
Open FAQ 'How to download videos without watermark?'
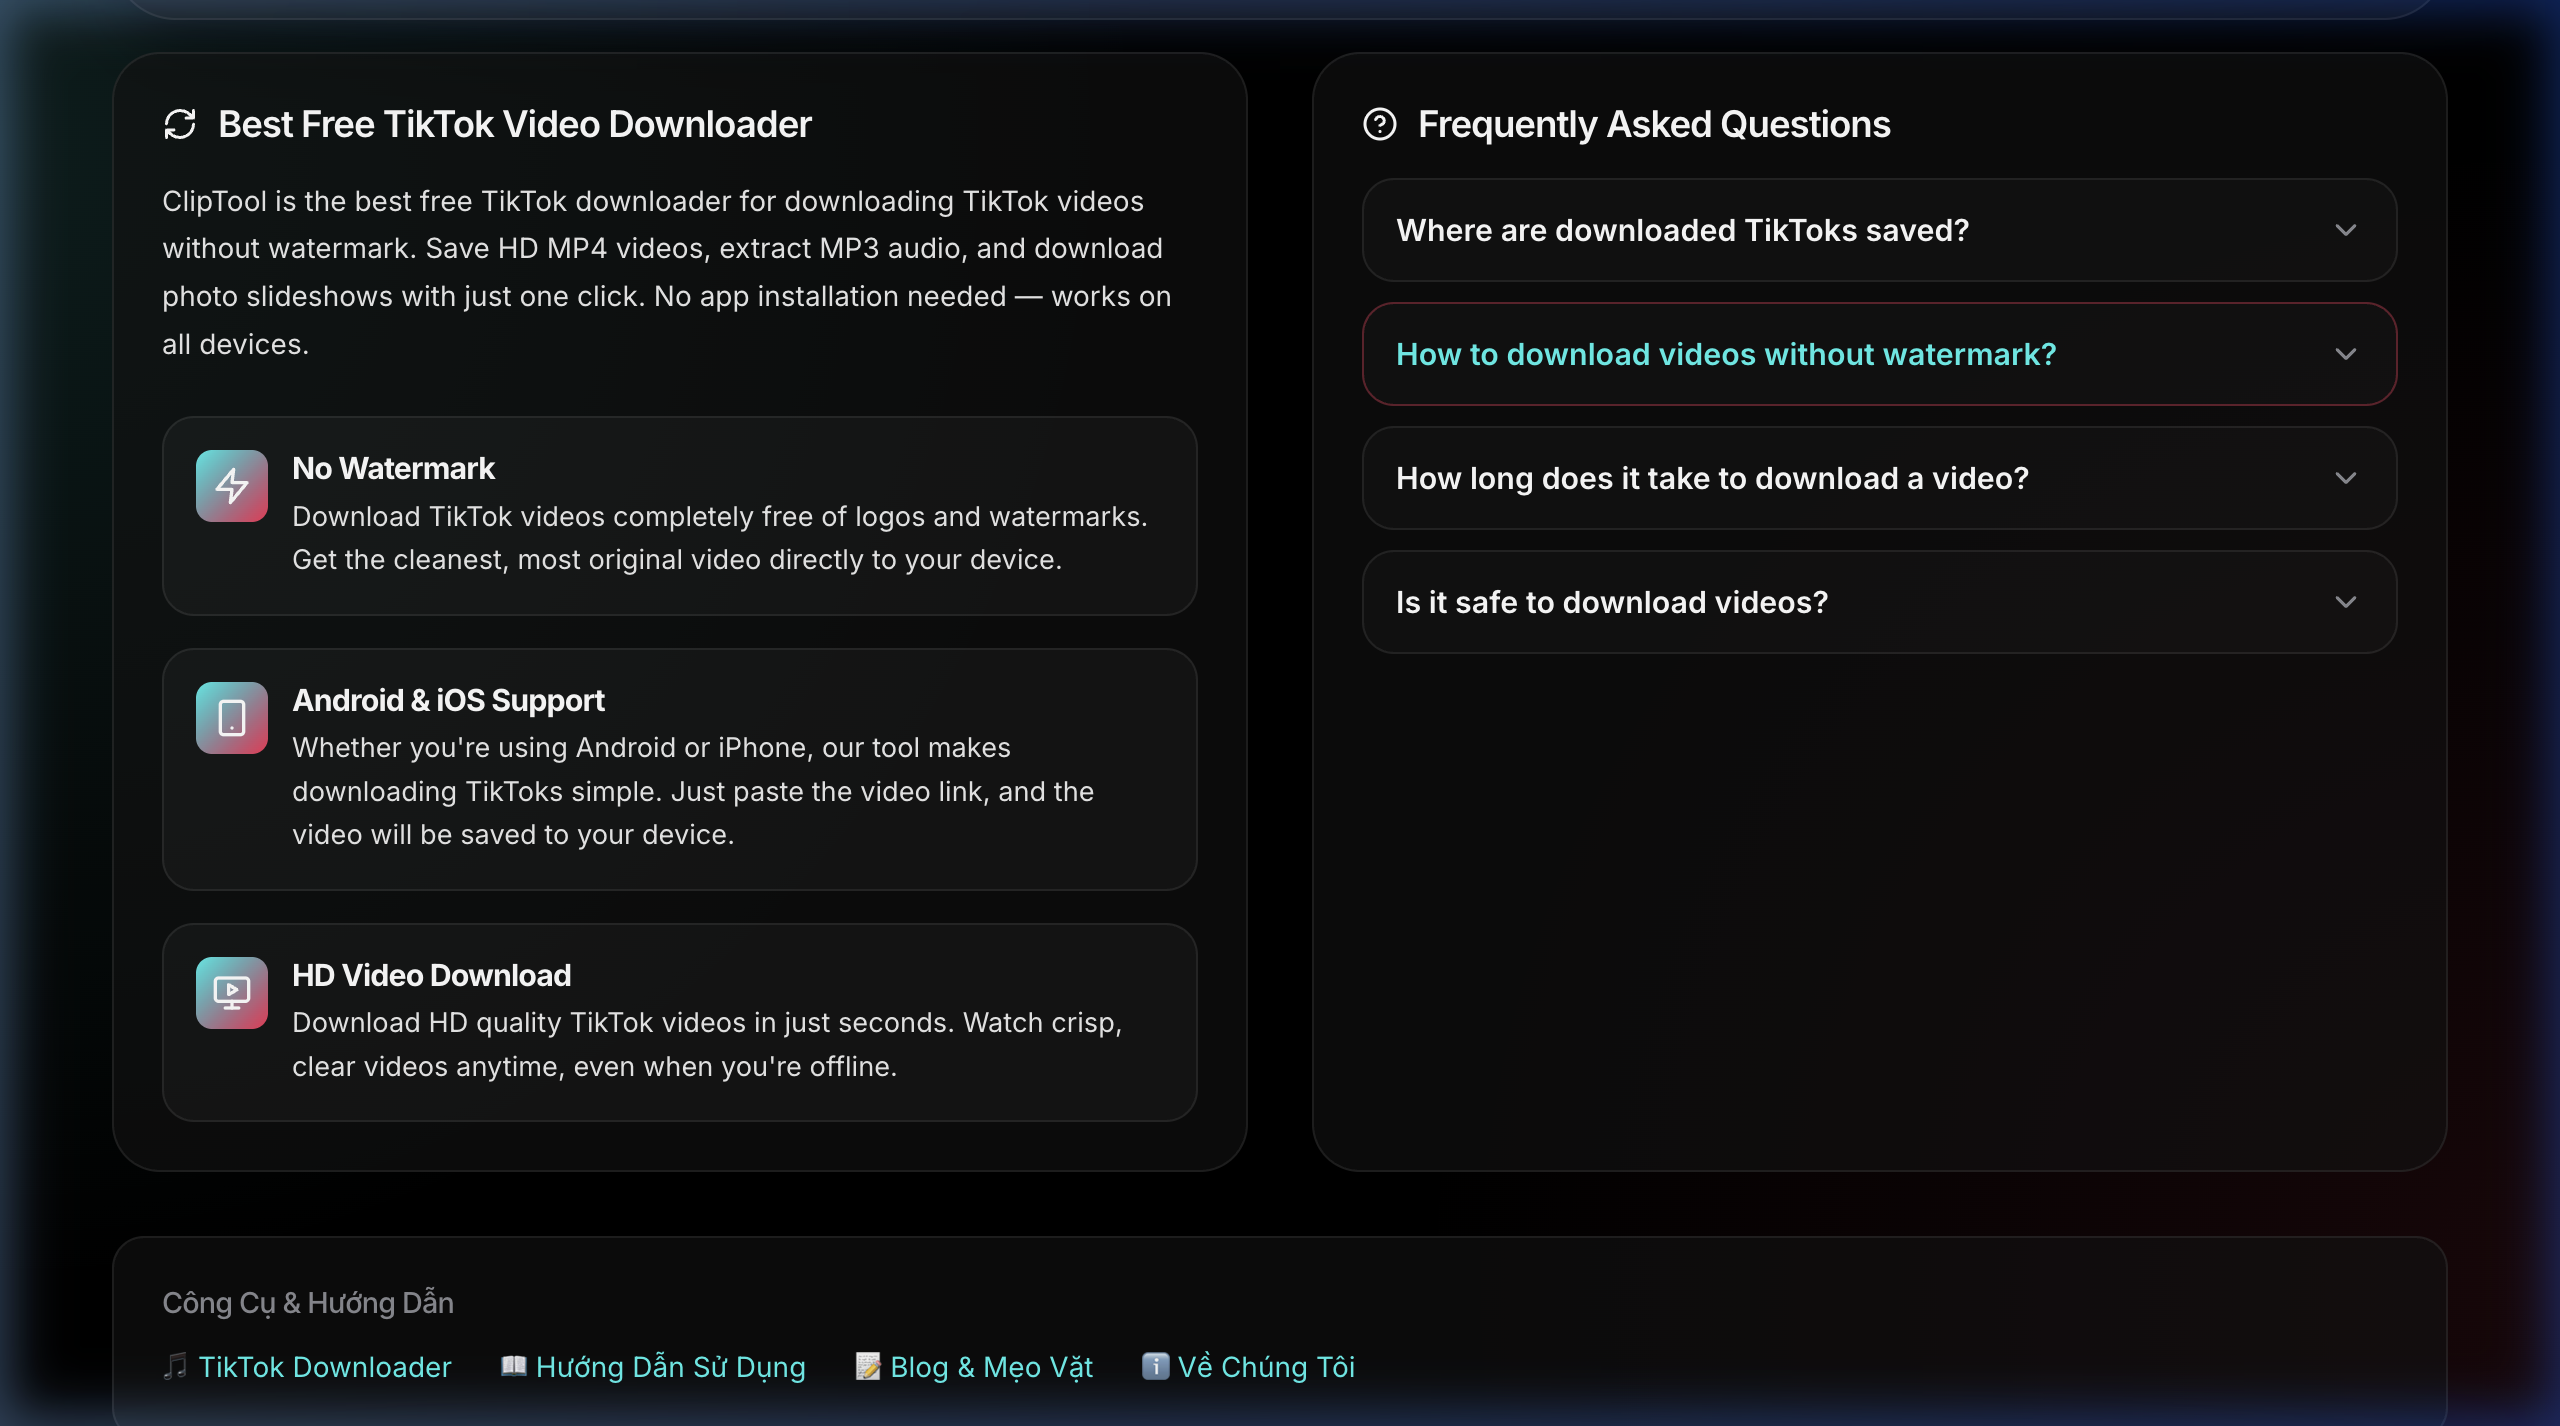tap(1879, 355)
